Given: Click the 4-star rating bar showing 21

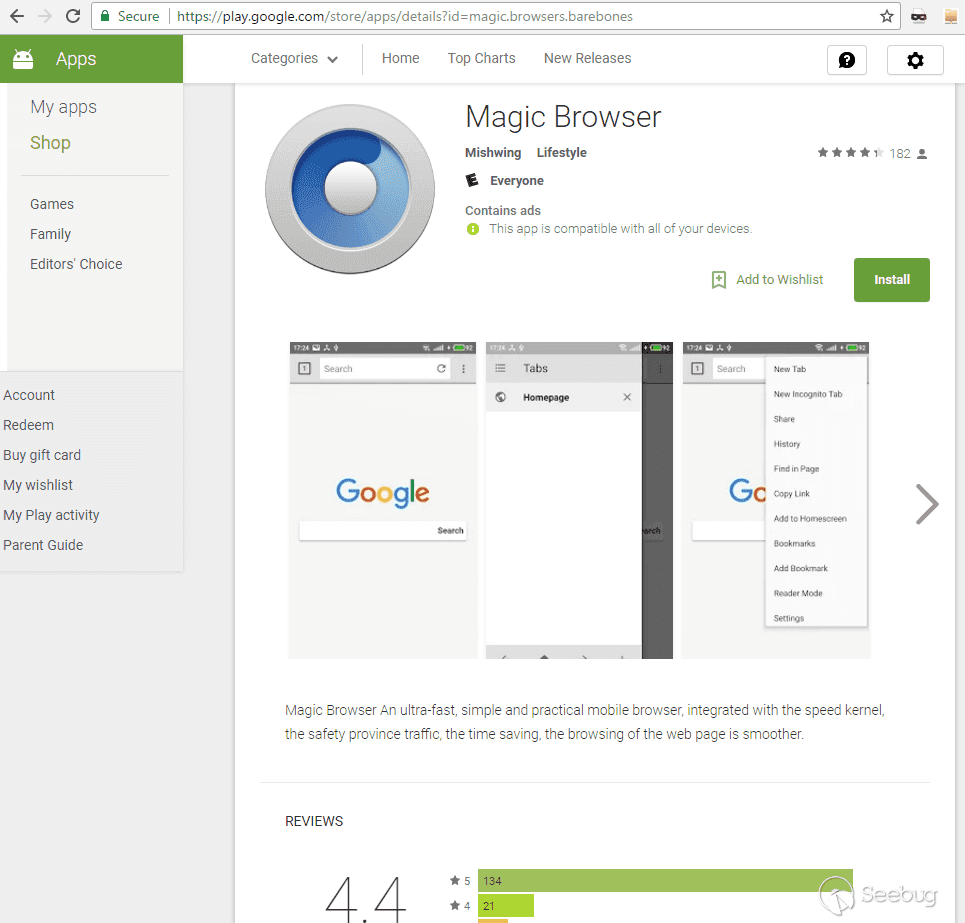Looking at the screenshot, I should 505,906.
